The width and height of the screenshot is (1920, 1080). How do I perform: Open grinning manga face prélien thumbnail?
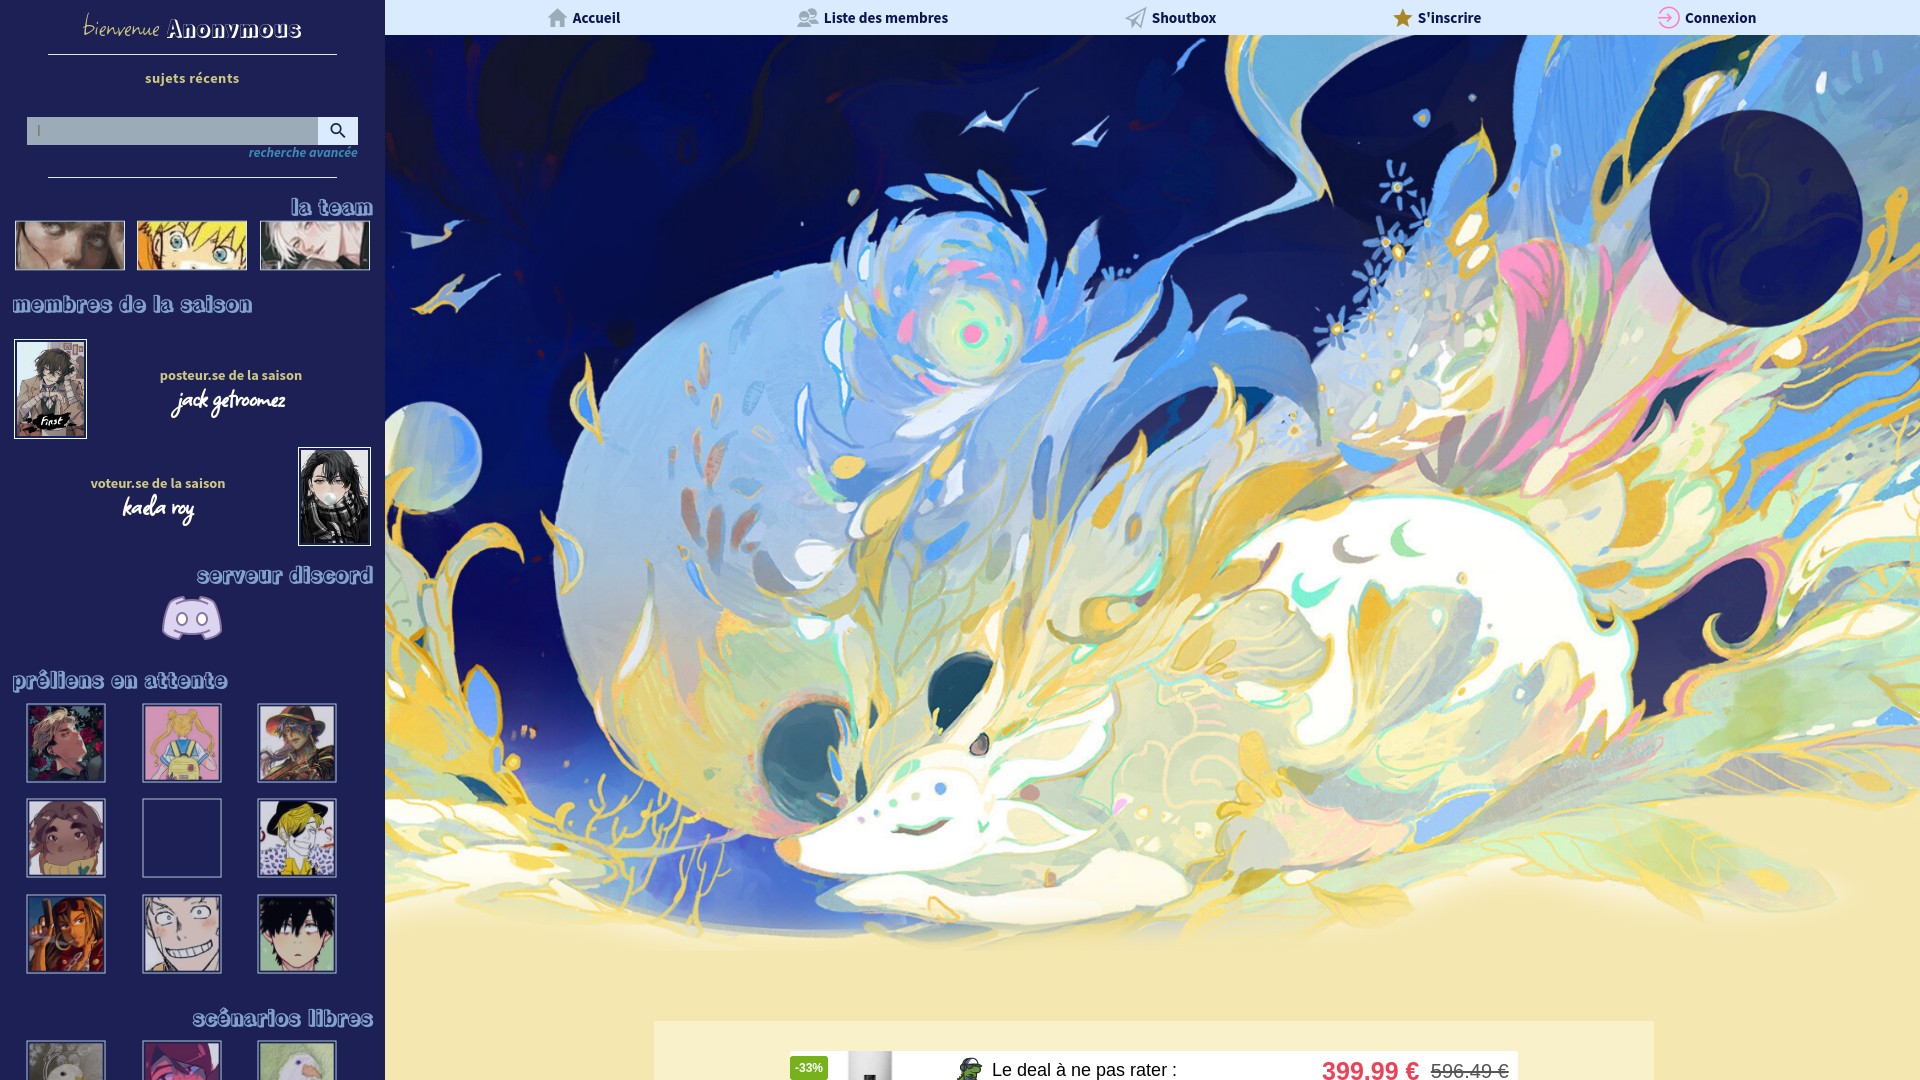182,934
